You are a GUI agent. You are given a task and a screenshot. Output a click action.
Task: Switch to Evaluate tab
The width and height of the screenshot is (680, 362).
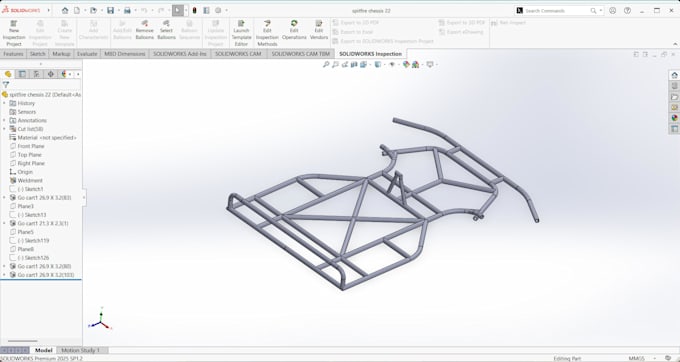(x=87, y=54)
